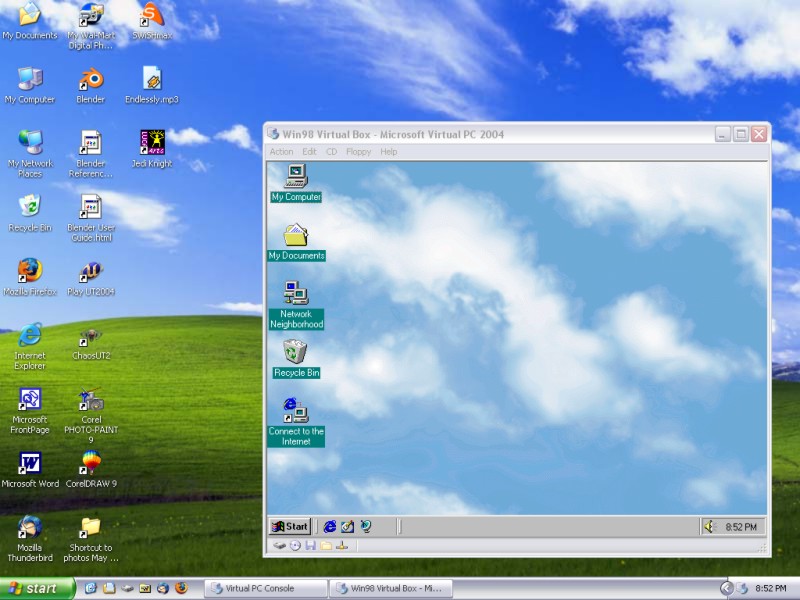Expand hidden XP system tray icons
800x600 pixels.
[726, 588]
